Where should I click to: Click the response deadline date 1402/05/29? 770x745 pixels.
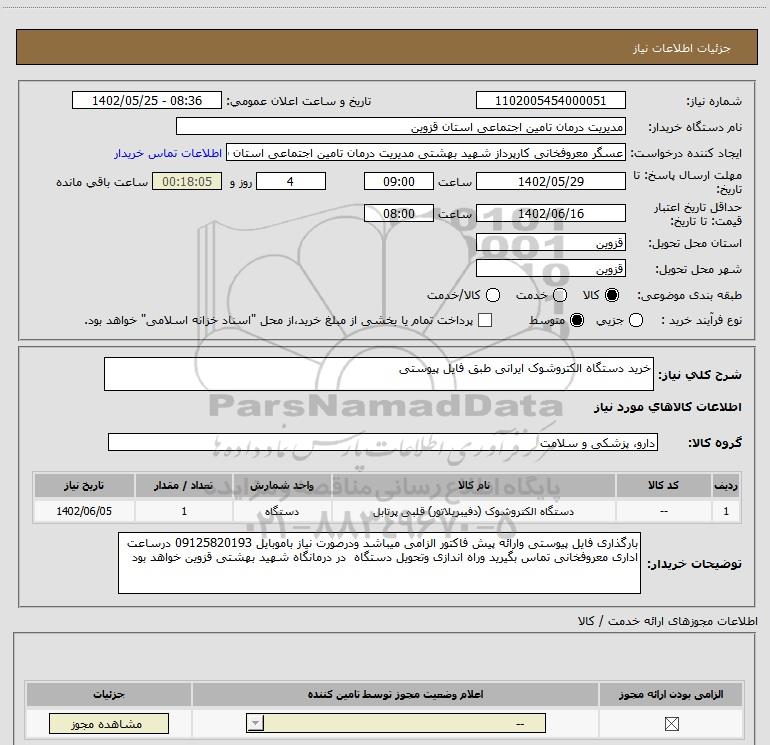(550, 181)
